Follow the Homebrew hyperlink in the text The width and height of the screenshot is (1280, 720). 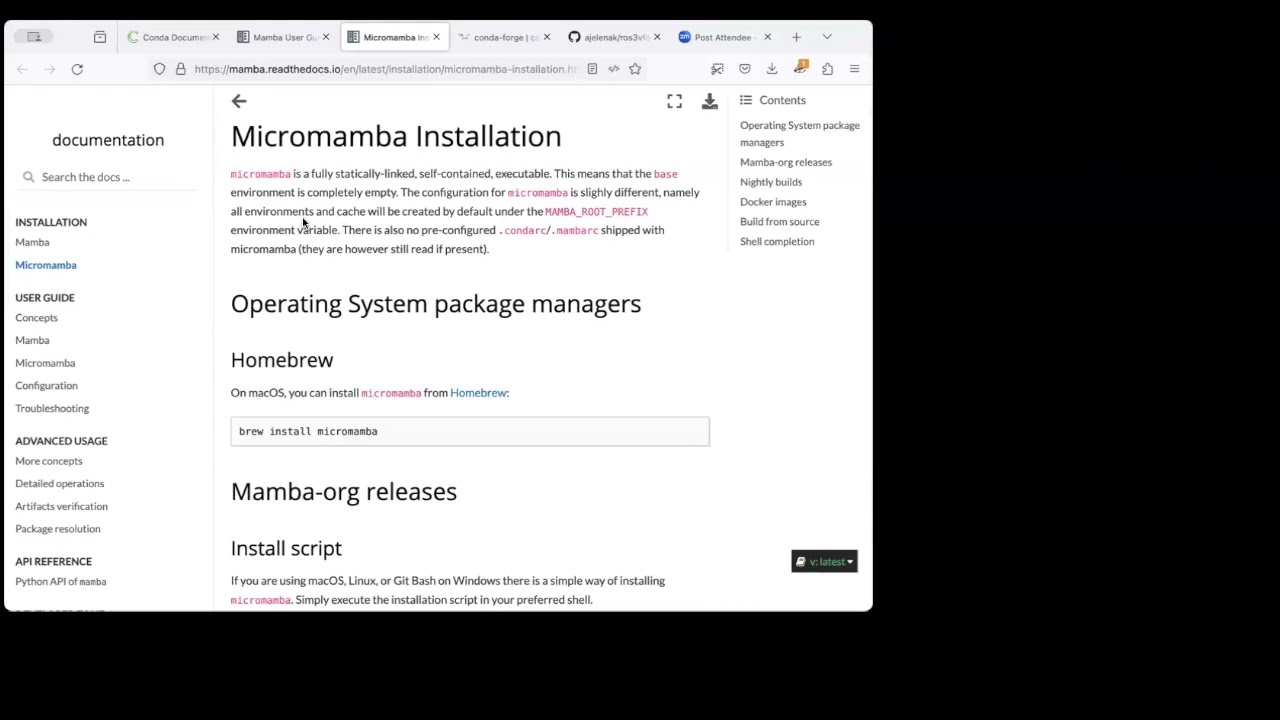tap(478, 393)
